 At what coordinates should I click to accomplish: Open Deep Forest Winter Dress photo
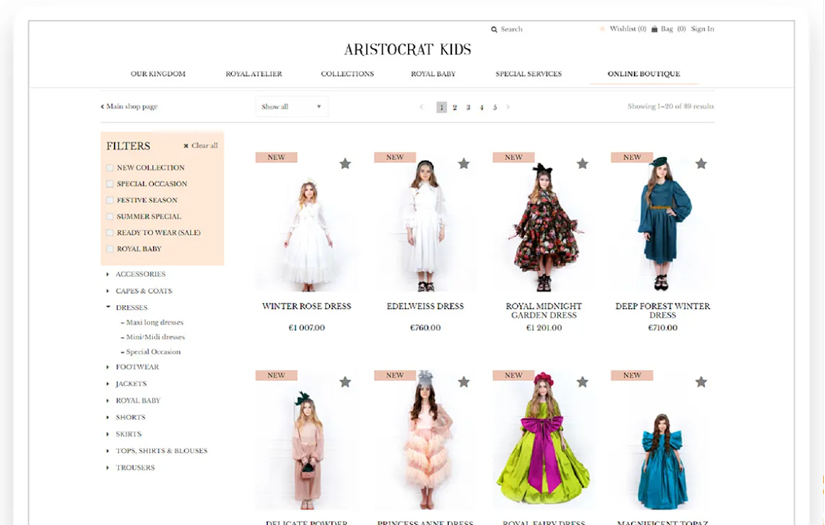(662, 224)
